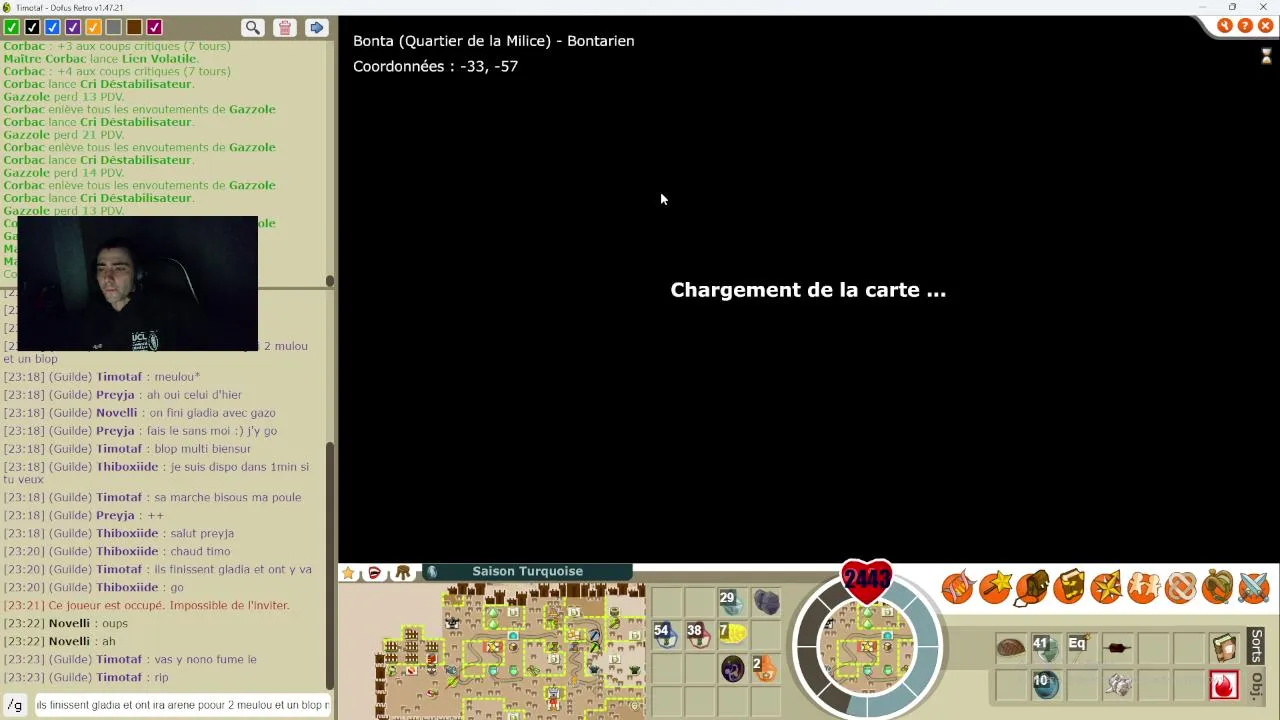Viewport: 1280px width, 720px height.
Task: Select the dark purple swirl item
Action: 732,668
